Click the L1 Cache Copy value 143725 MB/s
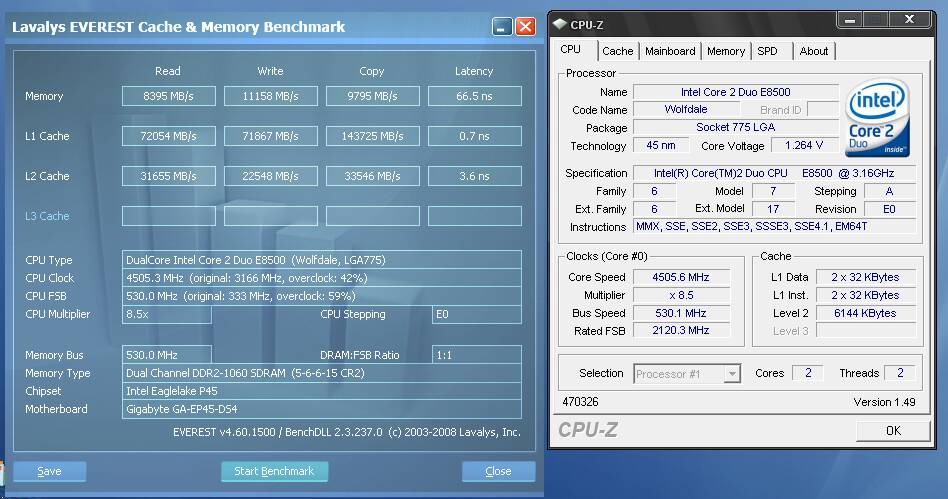The height and width of the screenshot is (499, 948). click(x=372, y=136)
